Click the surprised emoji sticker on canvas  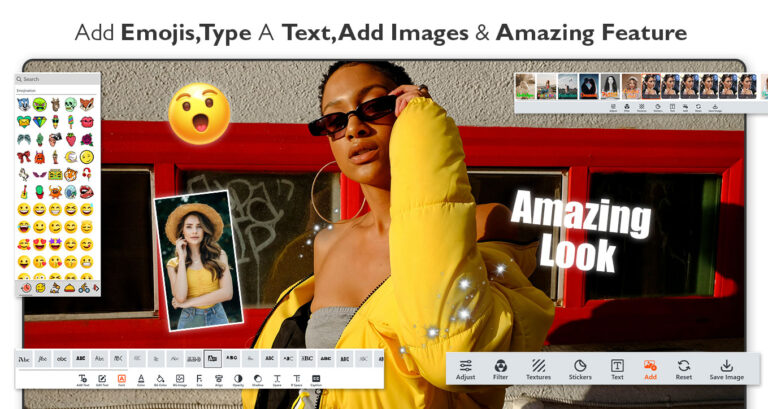(x=199, y=113)
